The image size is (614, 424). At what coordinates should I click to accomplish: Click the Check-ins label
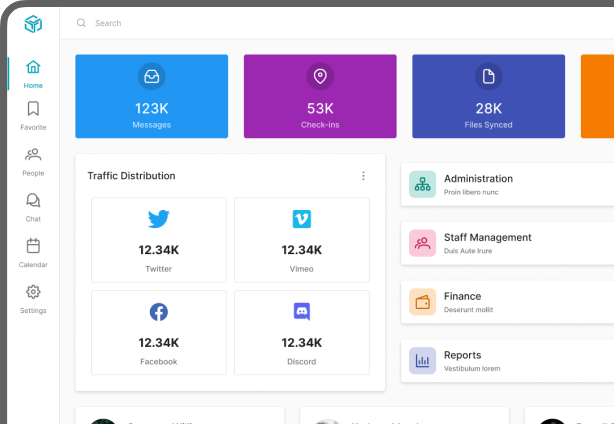pyautogui.click(x=320, y=125)
